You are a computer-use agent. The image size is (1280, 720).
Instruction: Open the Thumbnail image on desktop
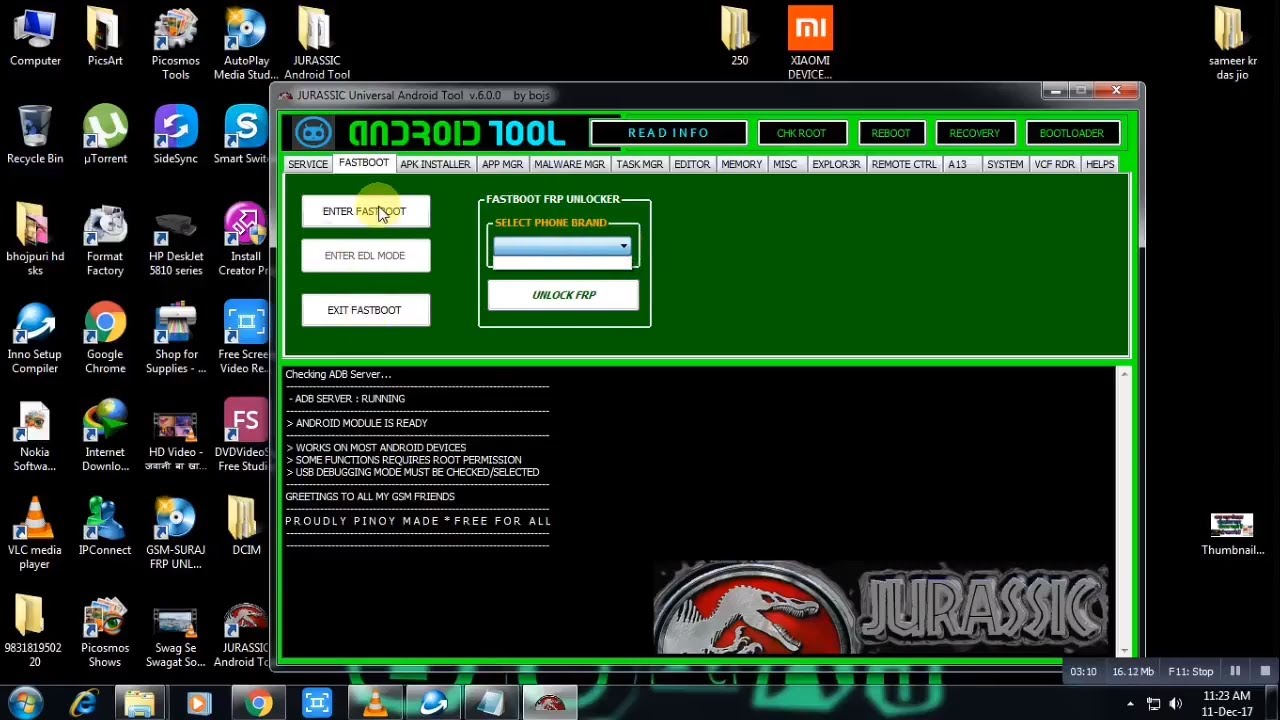pos(1232,535)
